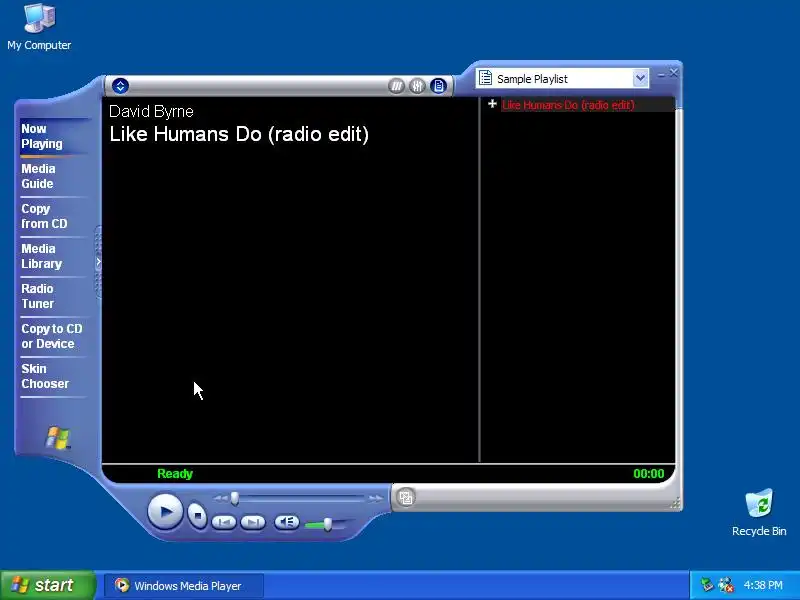Skip to the previous track
The image size is (800, 600).
(223, 522)
